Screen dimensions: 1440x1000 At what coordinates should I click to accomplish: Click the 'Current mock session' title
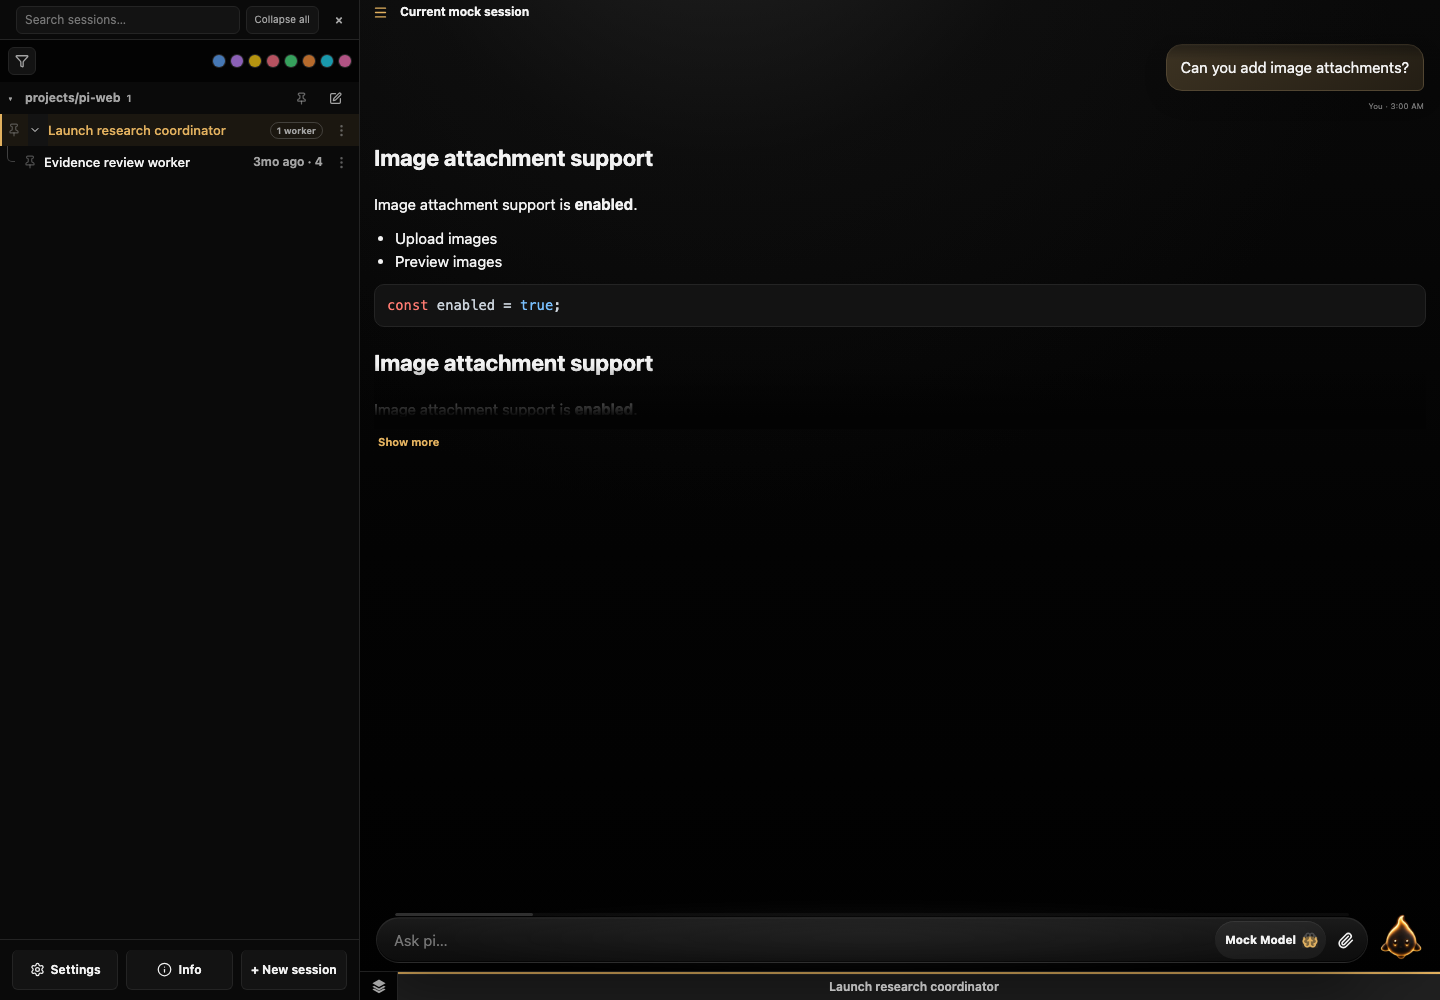(465, 12)
